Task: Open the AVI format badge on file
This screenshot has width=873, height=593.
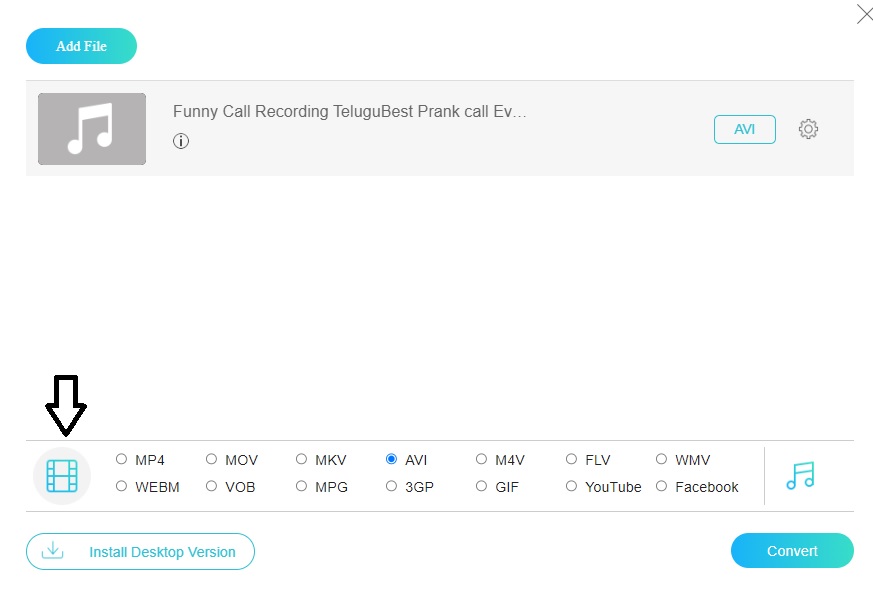Action: (x=744, y=129)
